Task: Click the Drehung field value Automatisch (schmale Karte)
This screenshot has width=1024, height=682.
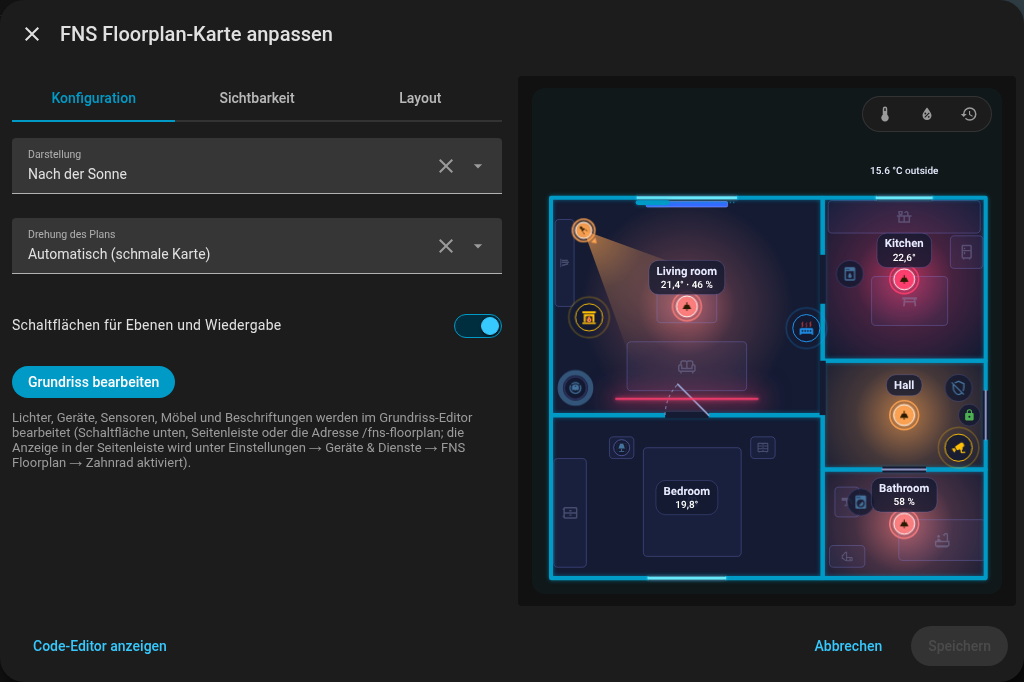Action: pyautogui.click(x=119, y=254)
